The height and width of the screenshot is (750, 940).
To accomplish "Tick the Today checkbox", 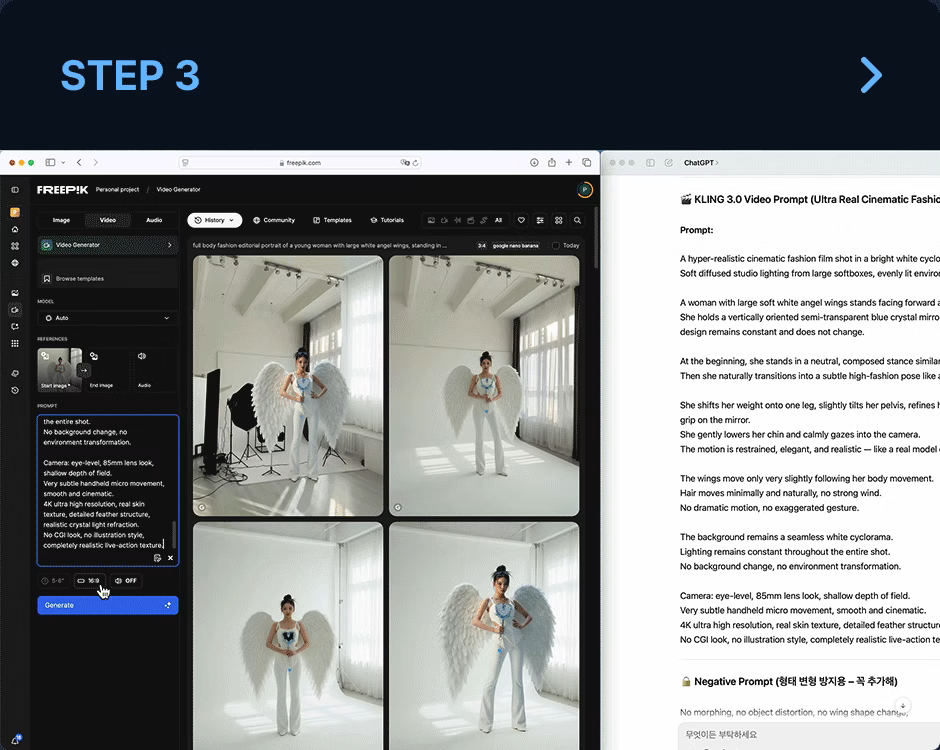I will click(x=556, y=245).
